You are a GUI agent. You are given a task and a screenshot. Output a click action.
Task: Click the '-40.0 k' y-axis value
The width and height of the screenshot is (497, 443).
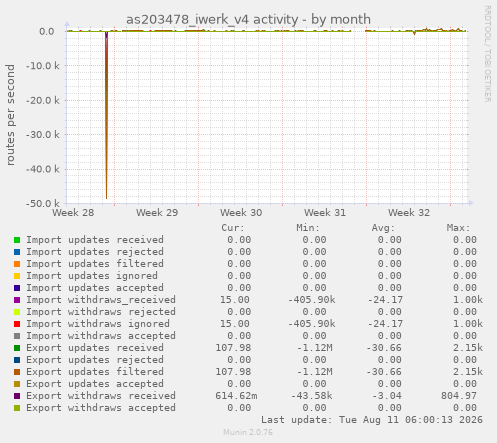43,169
